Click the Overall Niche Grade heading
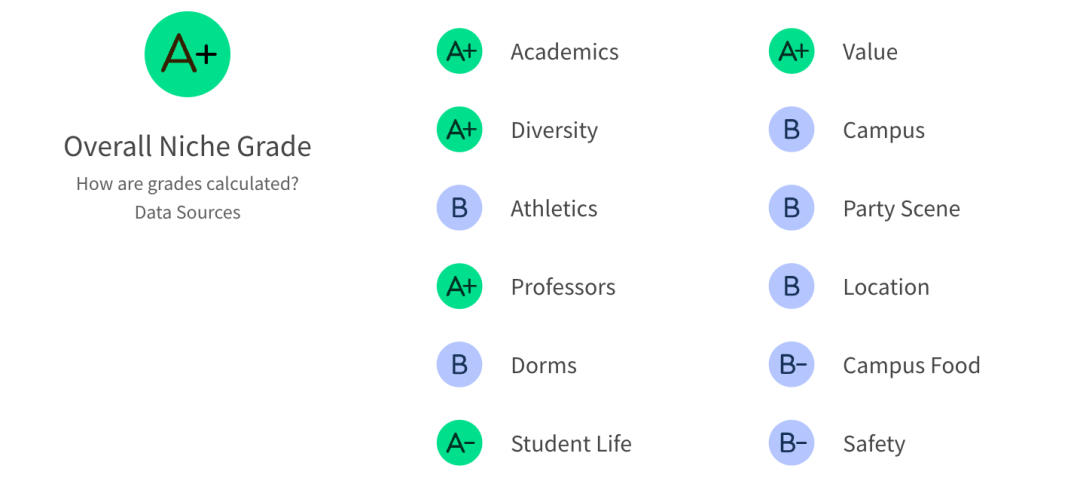 tap(187, 146)
